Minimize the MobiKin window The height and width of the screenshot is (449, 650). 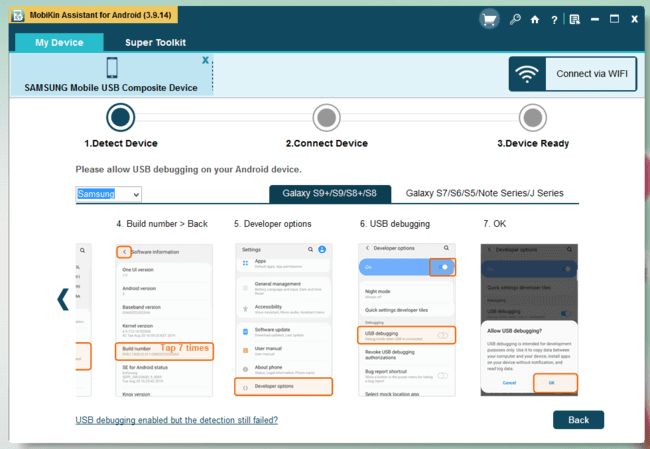point(595,19)
